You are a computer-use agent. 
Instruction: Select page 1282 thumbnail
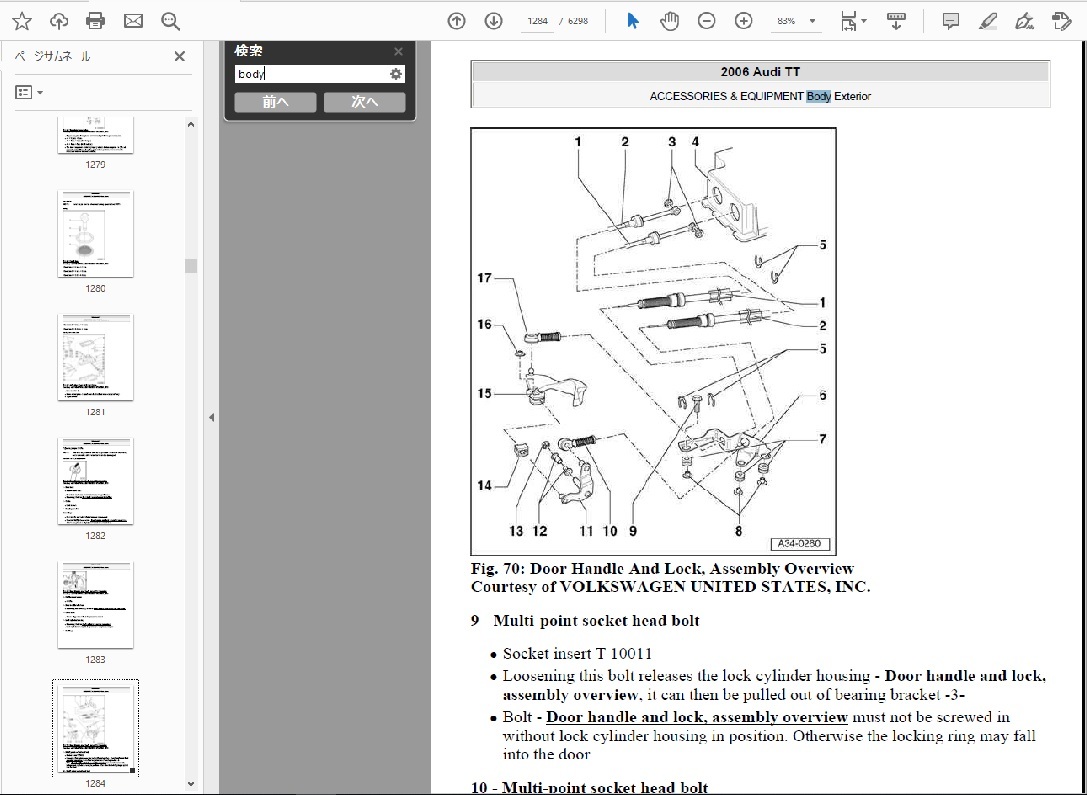point(95,481)
